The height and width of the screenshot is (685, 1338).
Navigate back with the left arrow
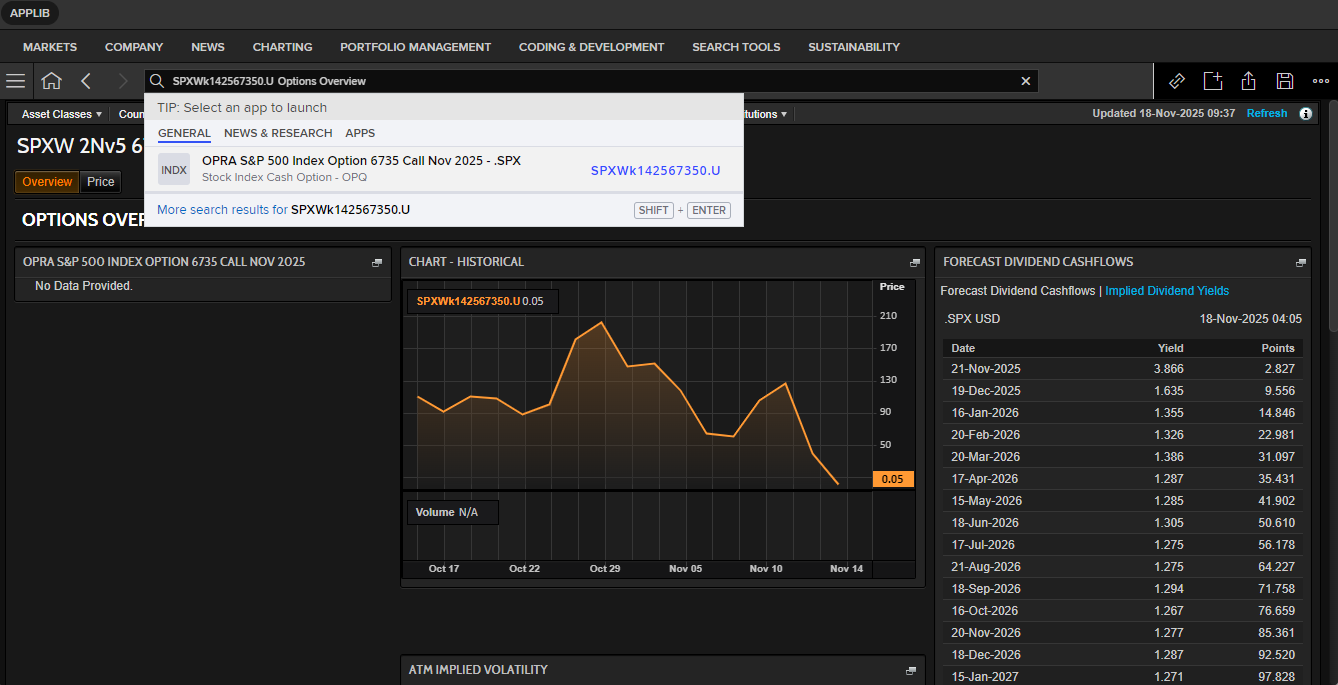(x=86, y=81)
